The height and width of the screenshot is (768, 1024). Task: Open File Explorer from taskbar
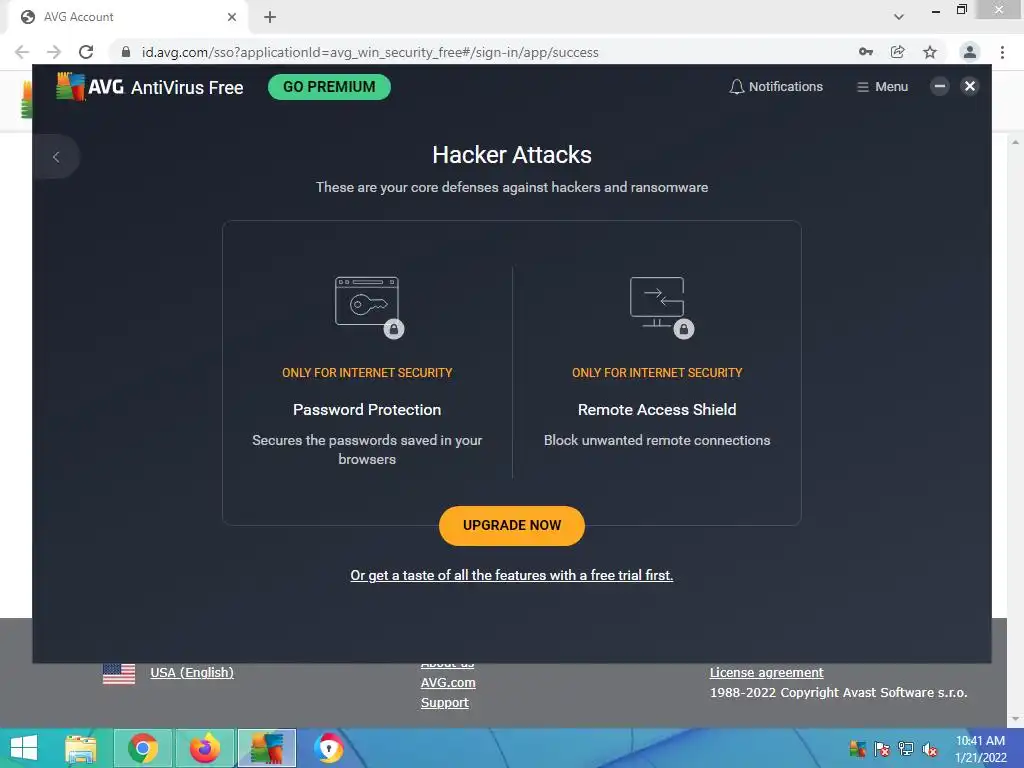(81, 748)
